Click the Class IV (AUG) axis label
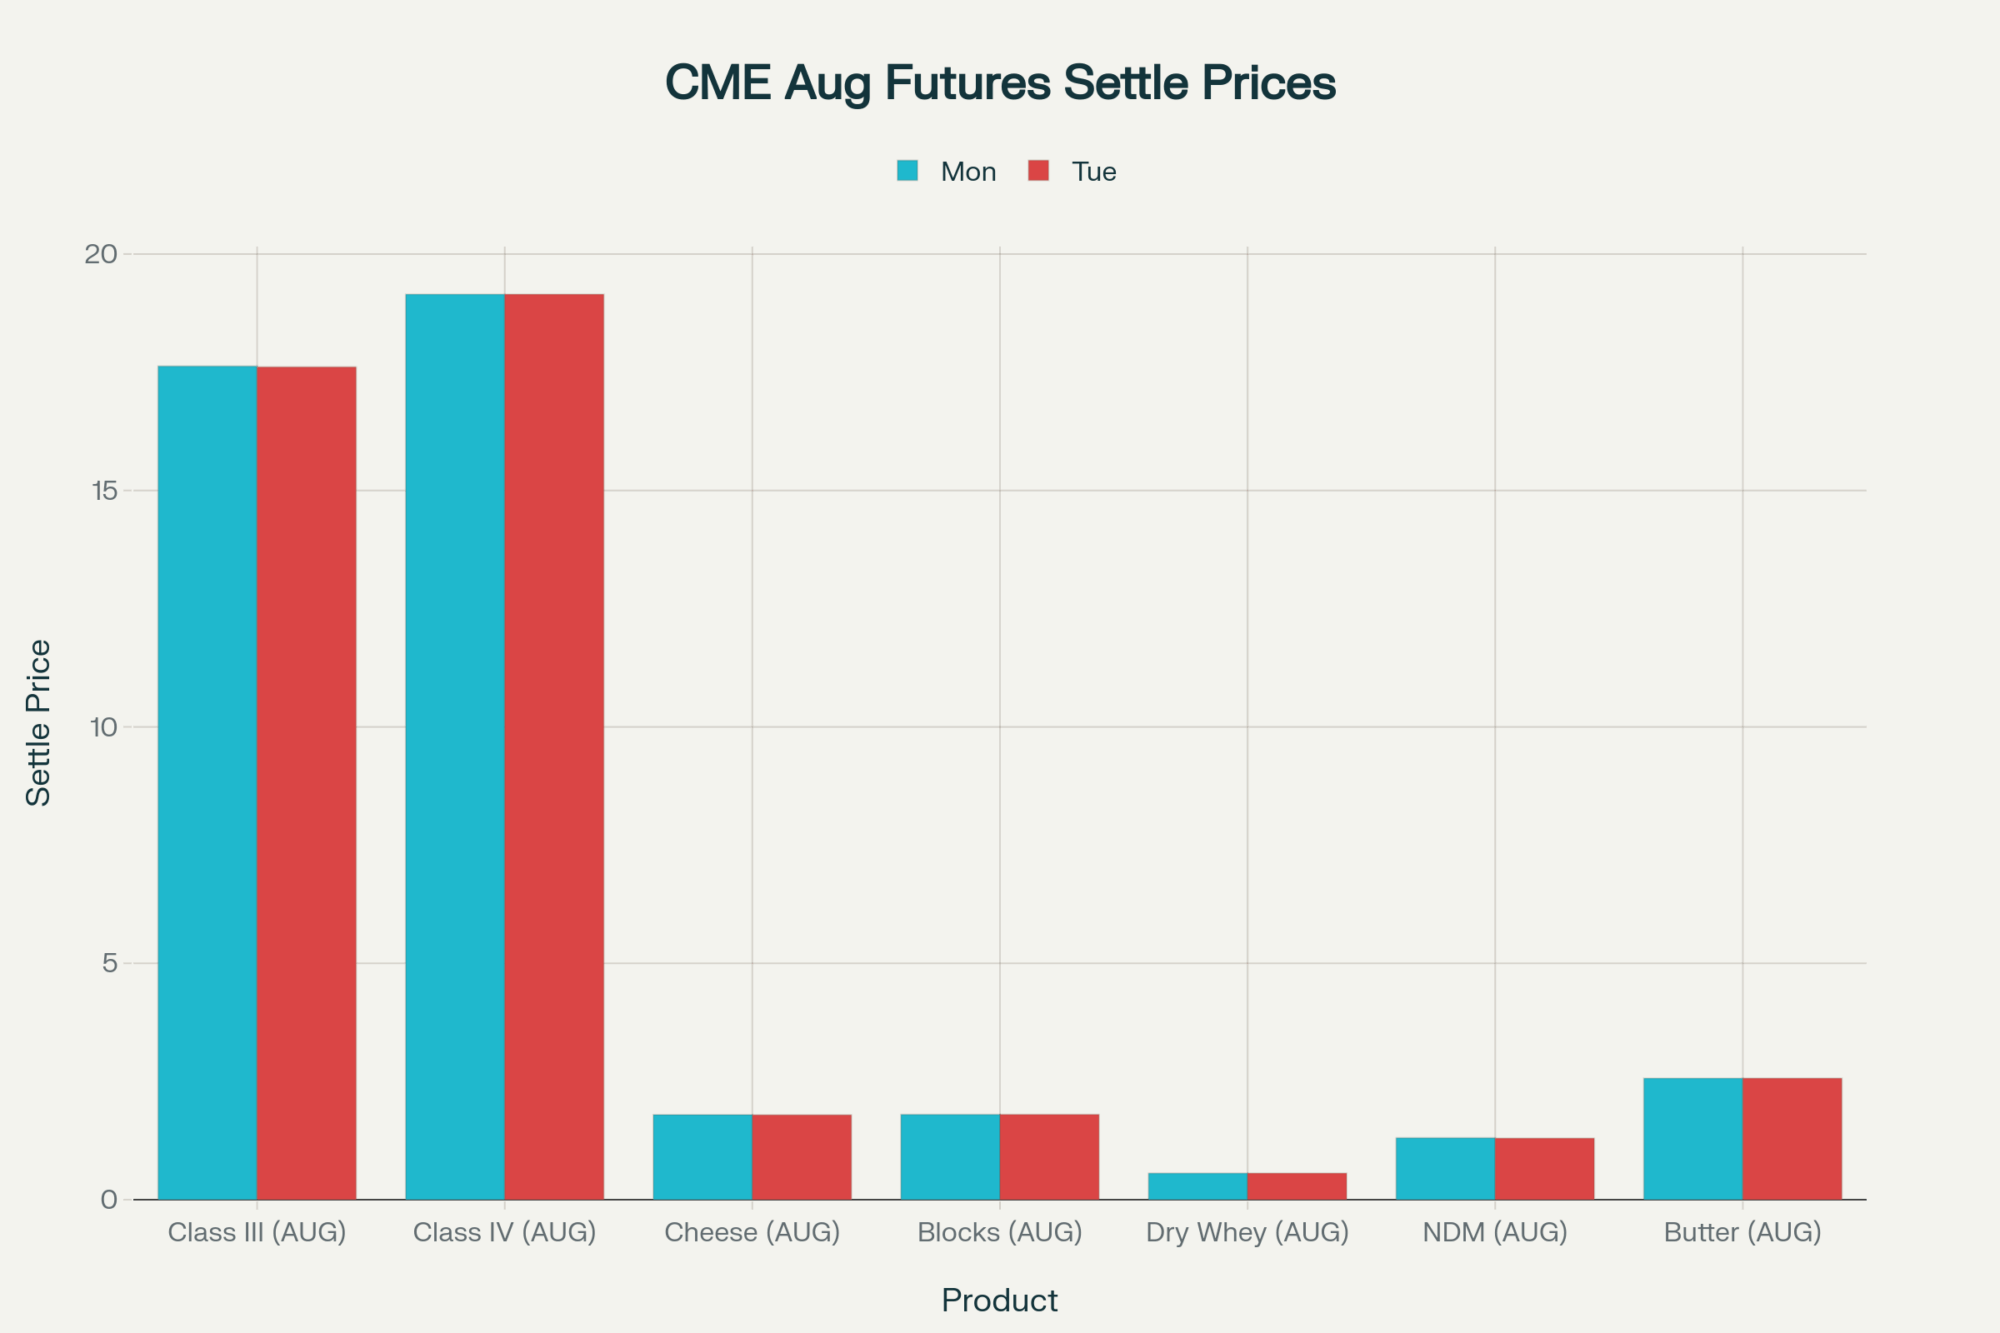Screen dimensions: 2000x1333 [504, 1232]
